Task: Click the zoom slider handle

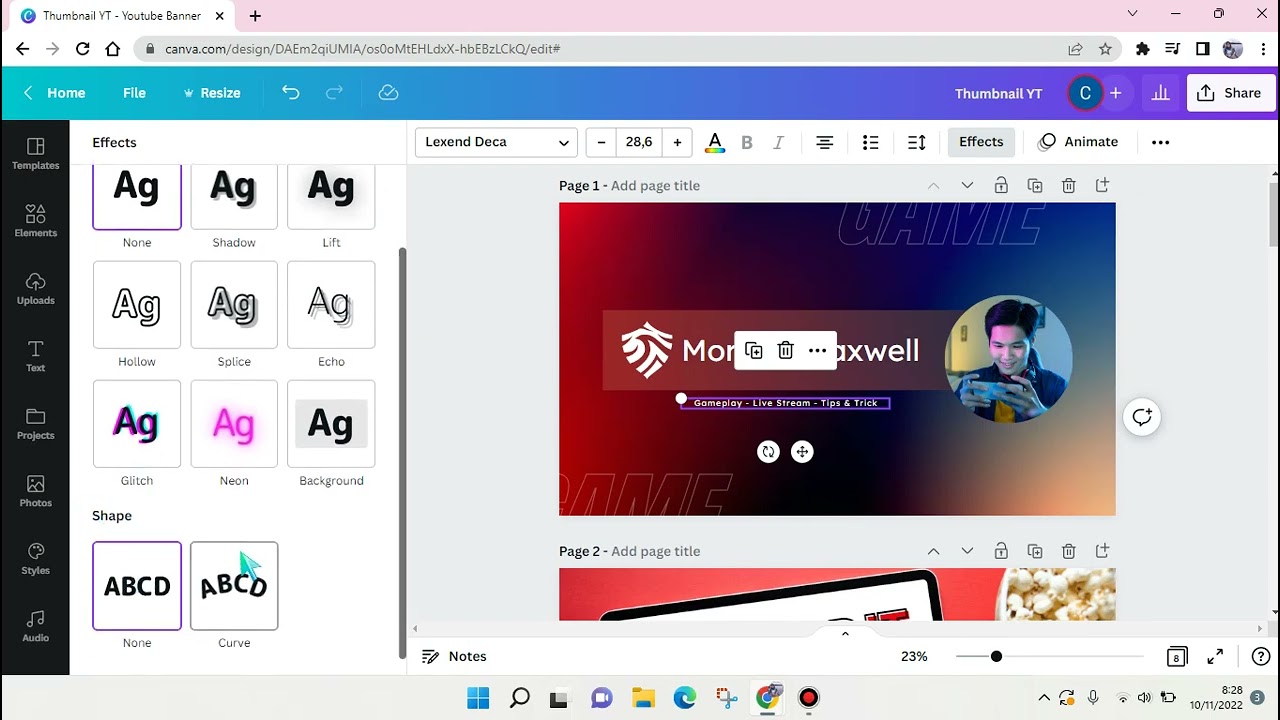Action: 996,656
